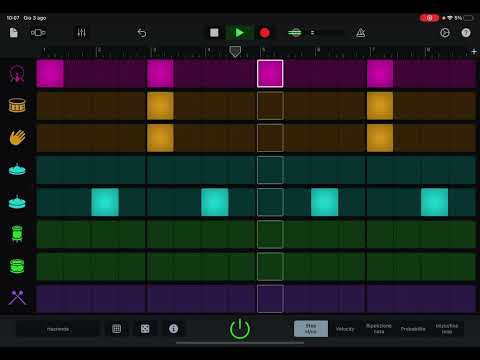Toggle the last lit cyan hi-hat step

pyautogui.click(x=434, y=202)
